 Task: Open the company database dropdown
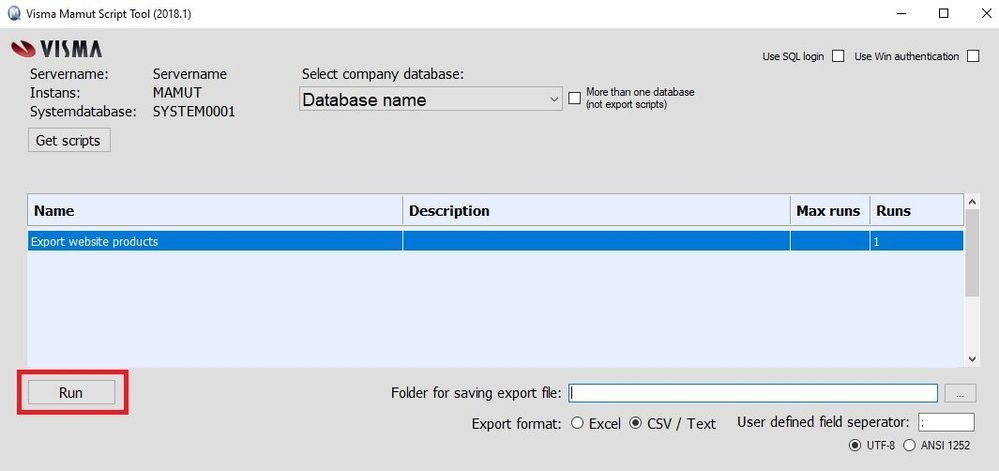(431, 99)
